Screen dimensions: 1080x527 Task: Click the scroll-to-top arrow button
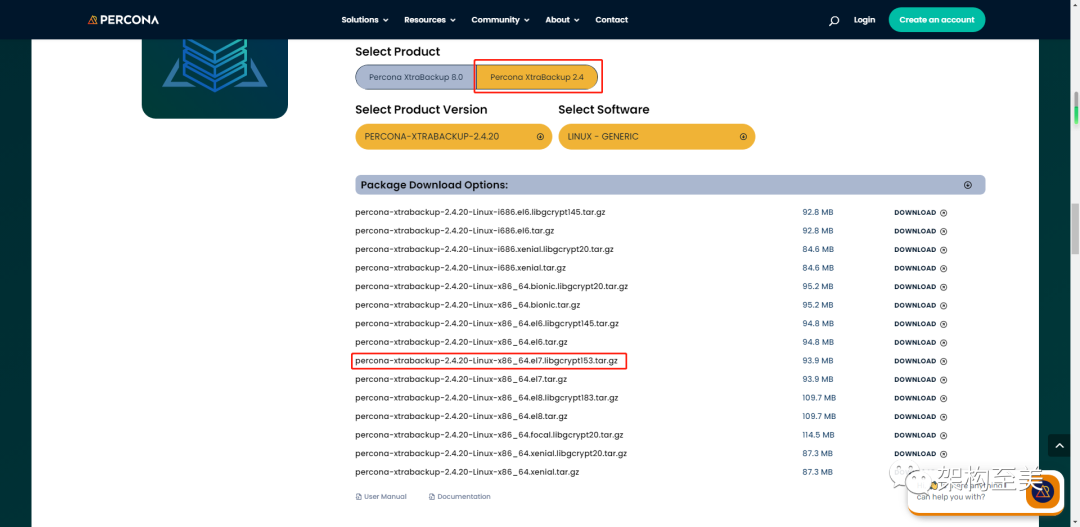[1059, 445]
